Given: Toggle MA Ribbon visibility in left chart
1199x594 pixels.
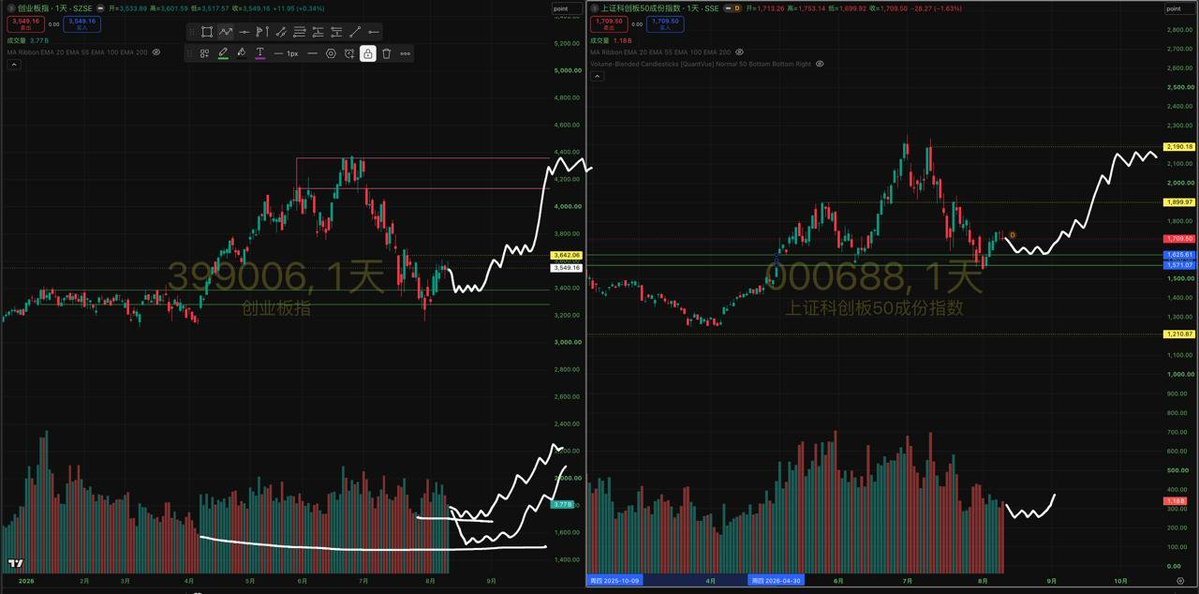Looking at the screenshot, I should tap(156, 52).
